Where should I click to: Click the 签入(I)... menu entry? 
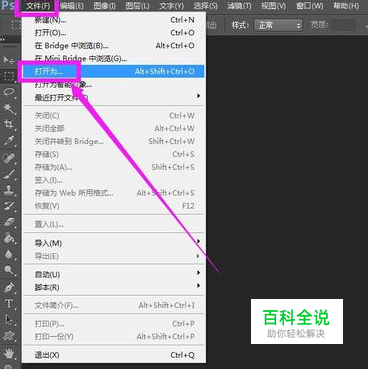(113, 180)
